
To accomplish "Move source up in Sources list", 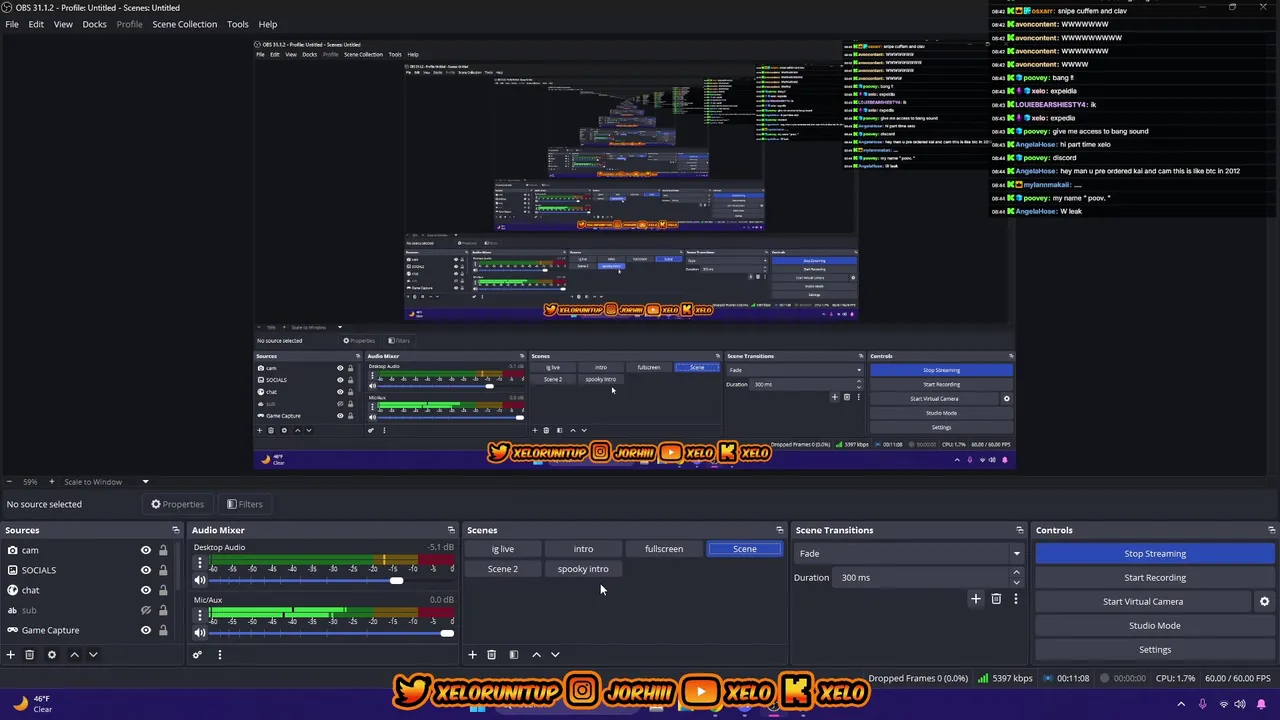I will 74,655.
